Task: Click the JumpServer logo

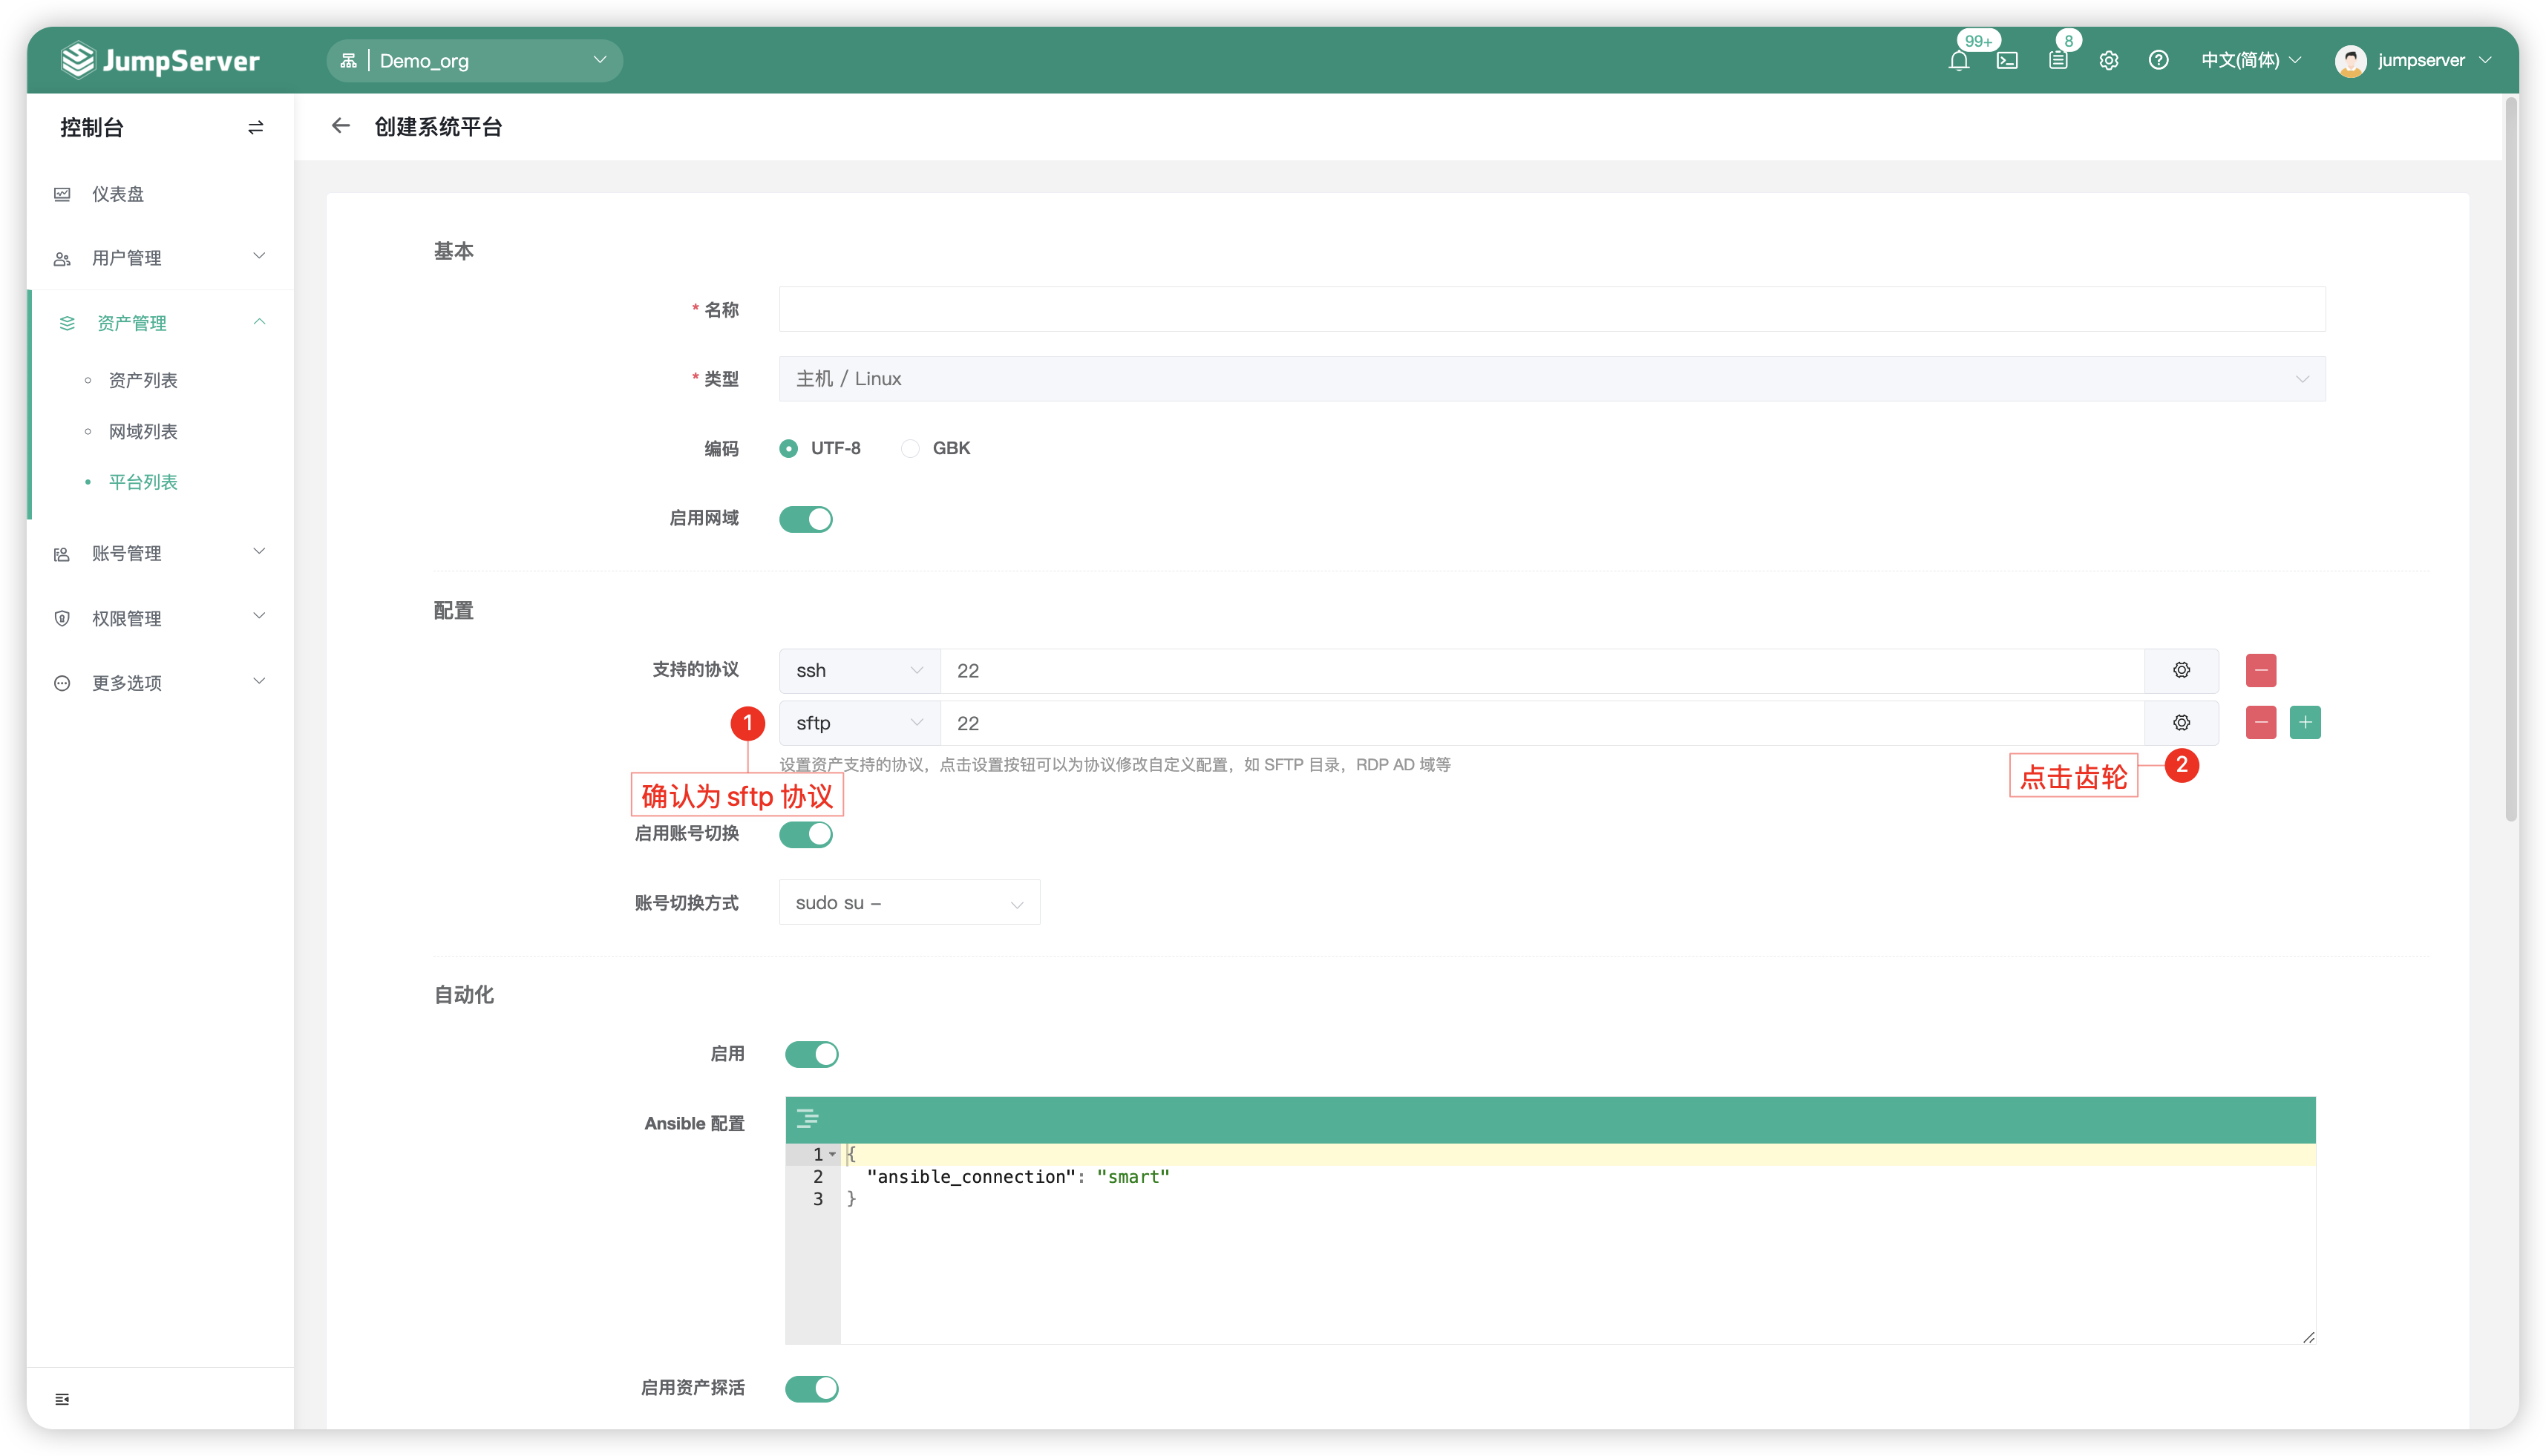Action: pyautogui.click(x=161, y=61)
